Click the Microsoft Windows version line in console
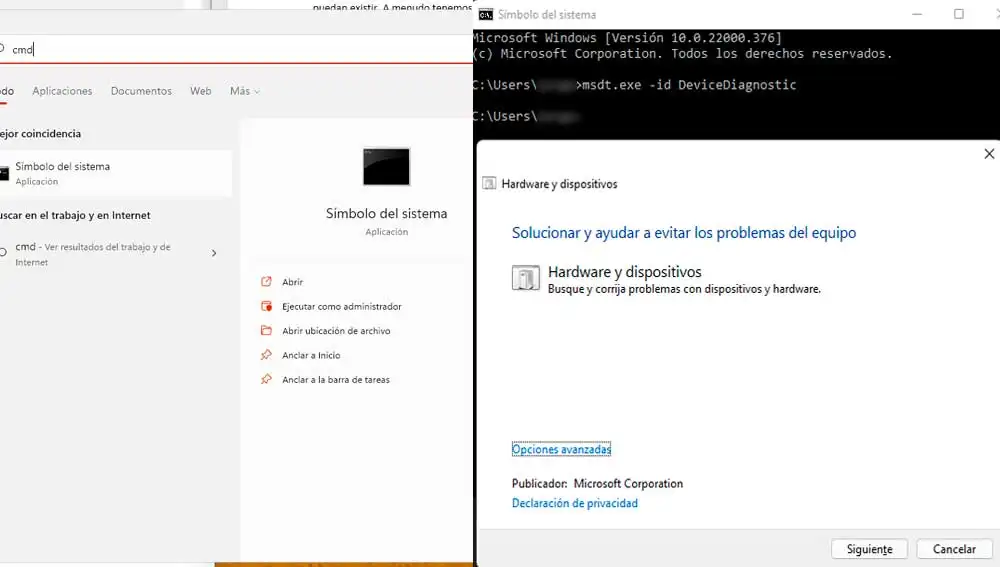 628,38
